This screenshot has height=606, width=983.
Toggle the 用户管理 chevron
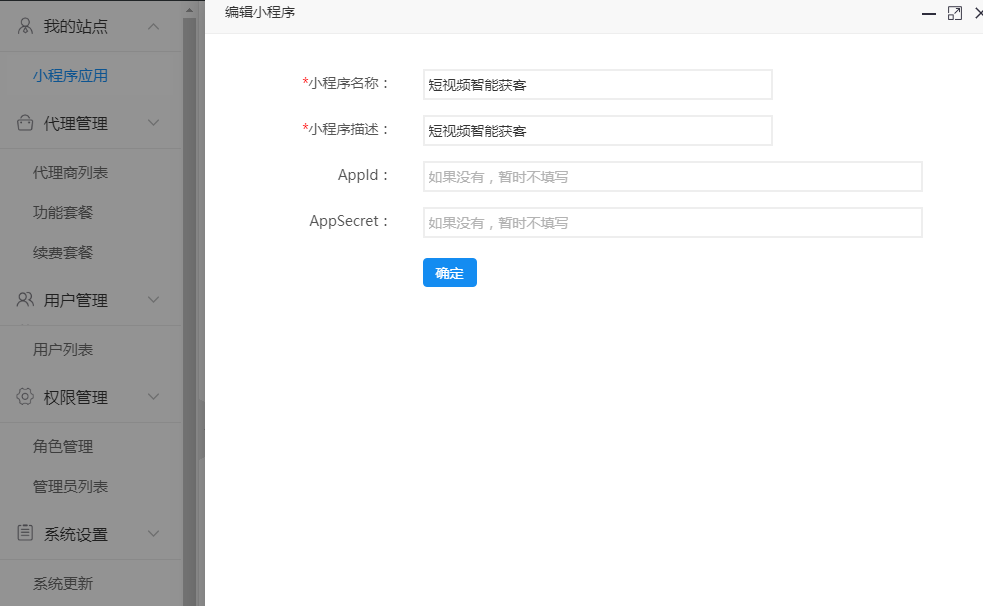[x=154, y=300]
